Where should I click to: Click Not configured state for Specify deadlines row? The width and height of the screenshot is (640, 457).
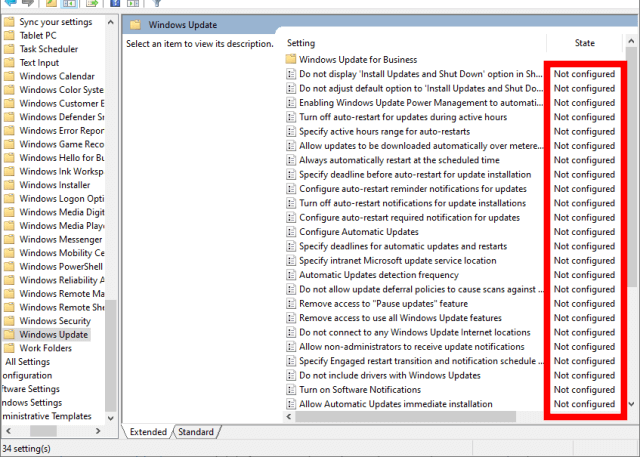click(584, 246)
